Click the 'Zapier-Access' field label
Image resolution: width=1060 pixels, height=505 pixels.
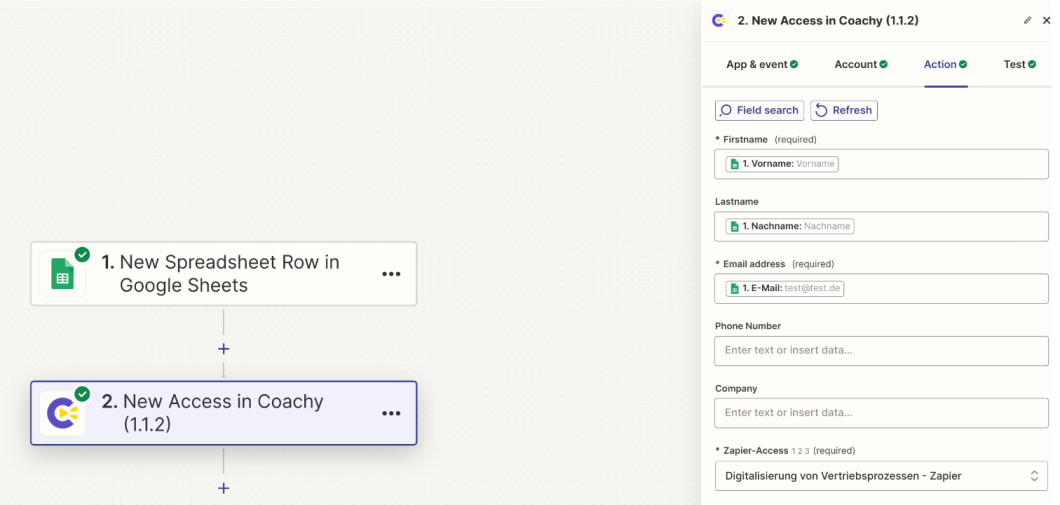756,450
